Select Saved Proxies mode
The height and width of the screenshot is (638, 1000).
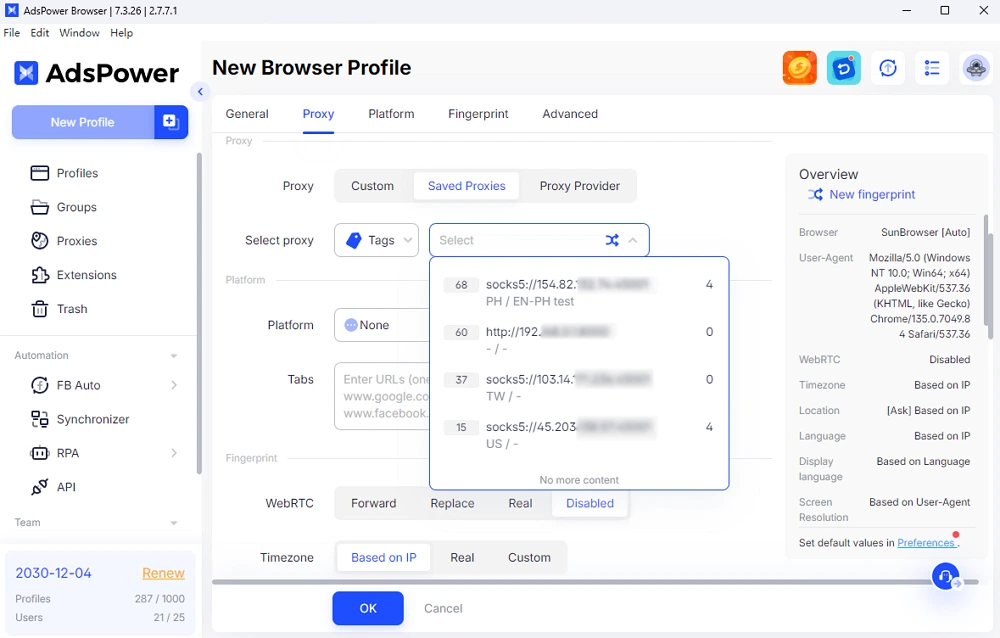(x=466, y=186)
